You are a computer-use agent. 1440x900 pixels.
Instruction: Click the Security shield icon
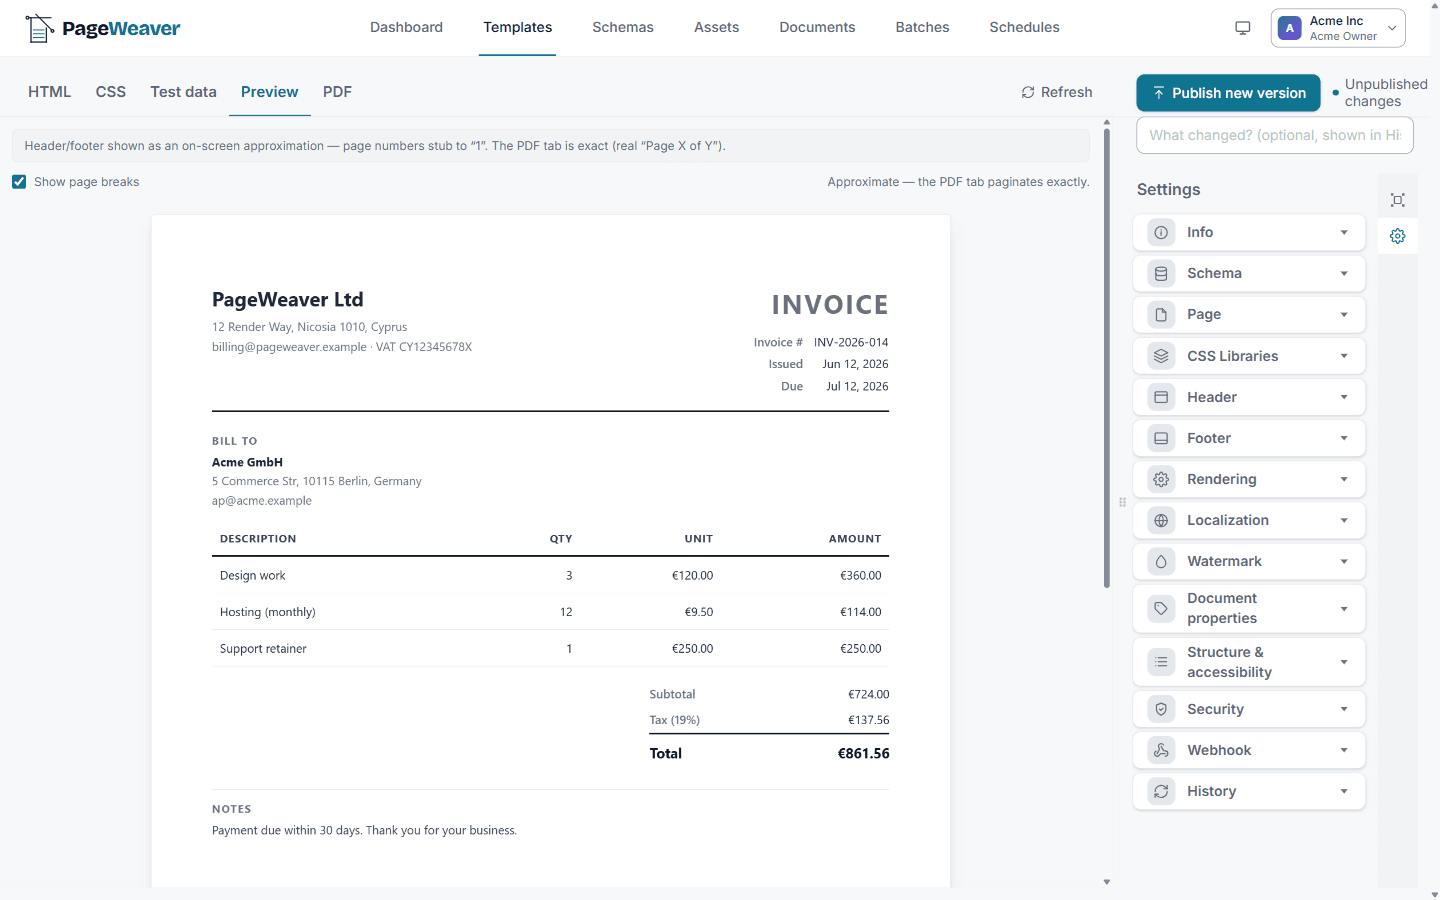(x=1161, y=709)
